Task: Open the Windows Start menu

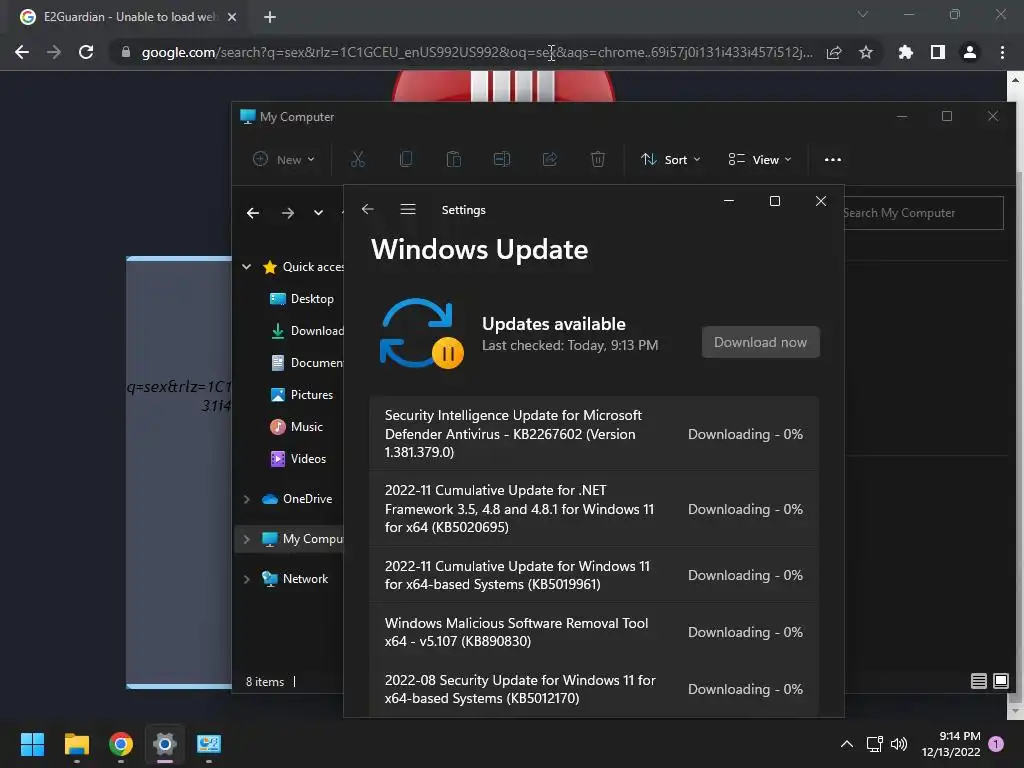Action: point(32,744)
